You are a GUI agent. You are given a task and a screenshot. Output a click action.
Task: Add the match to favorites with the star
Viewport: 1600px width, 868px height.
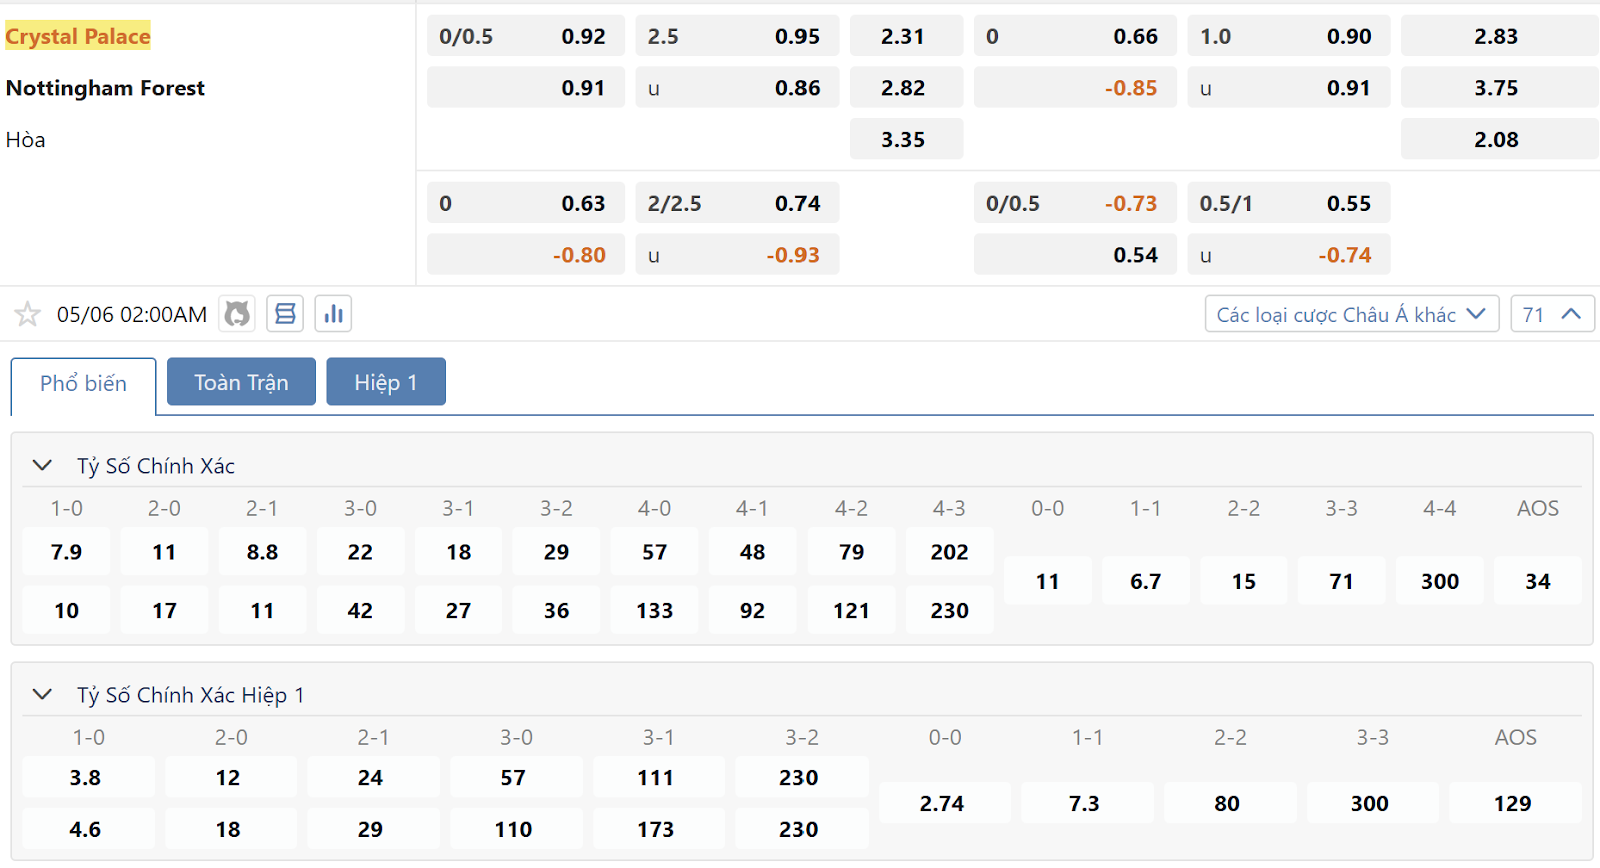pos(27,315)
